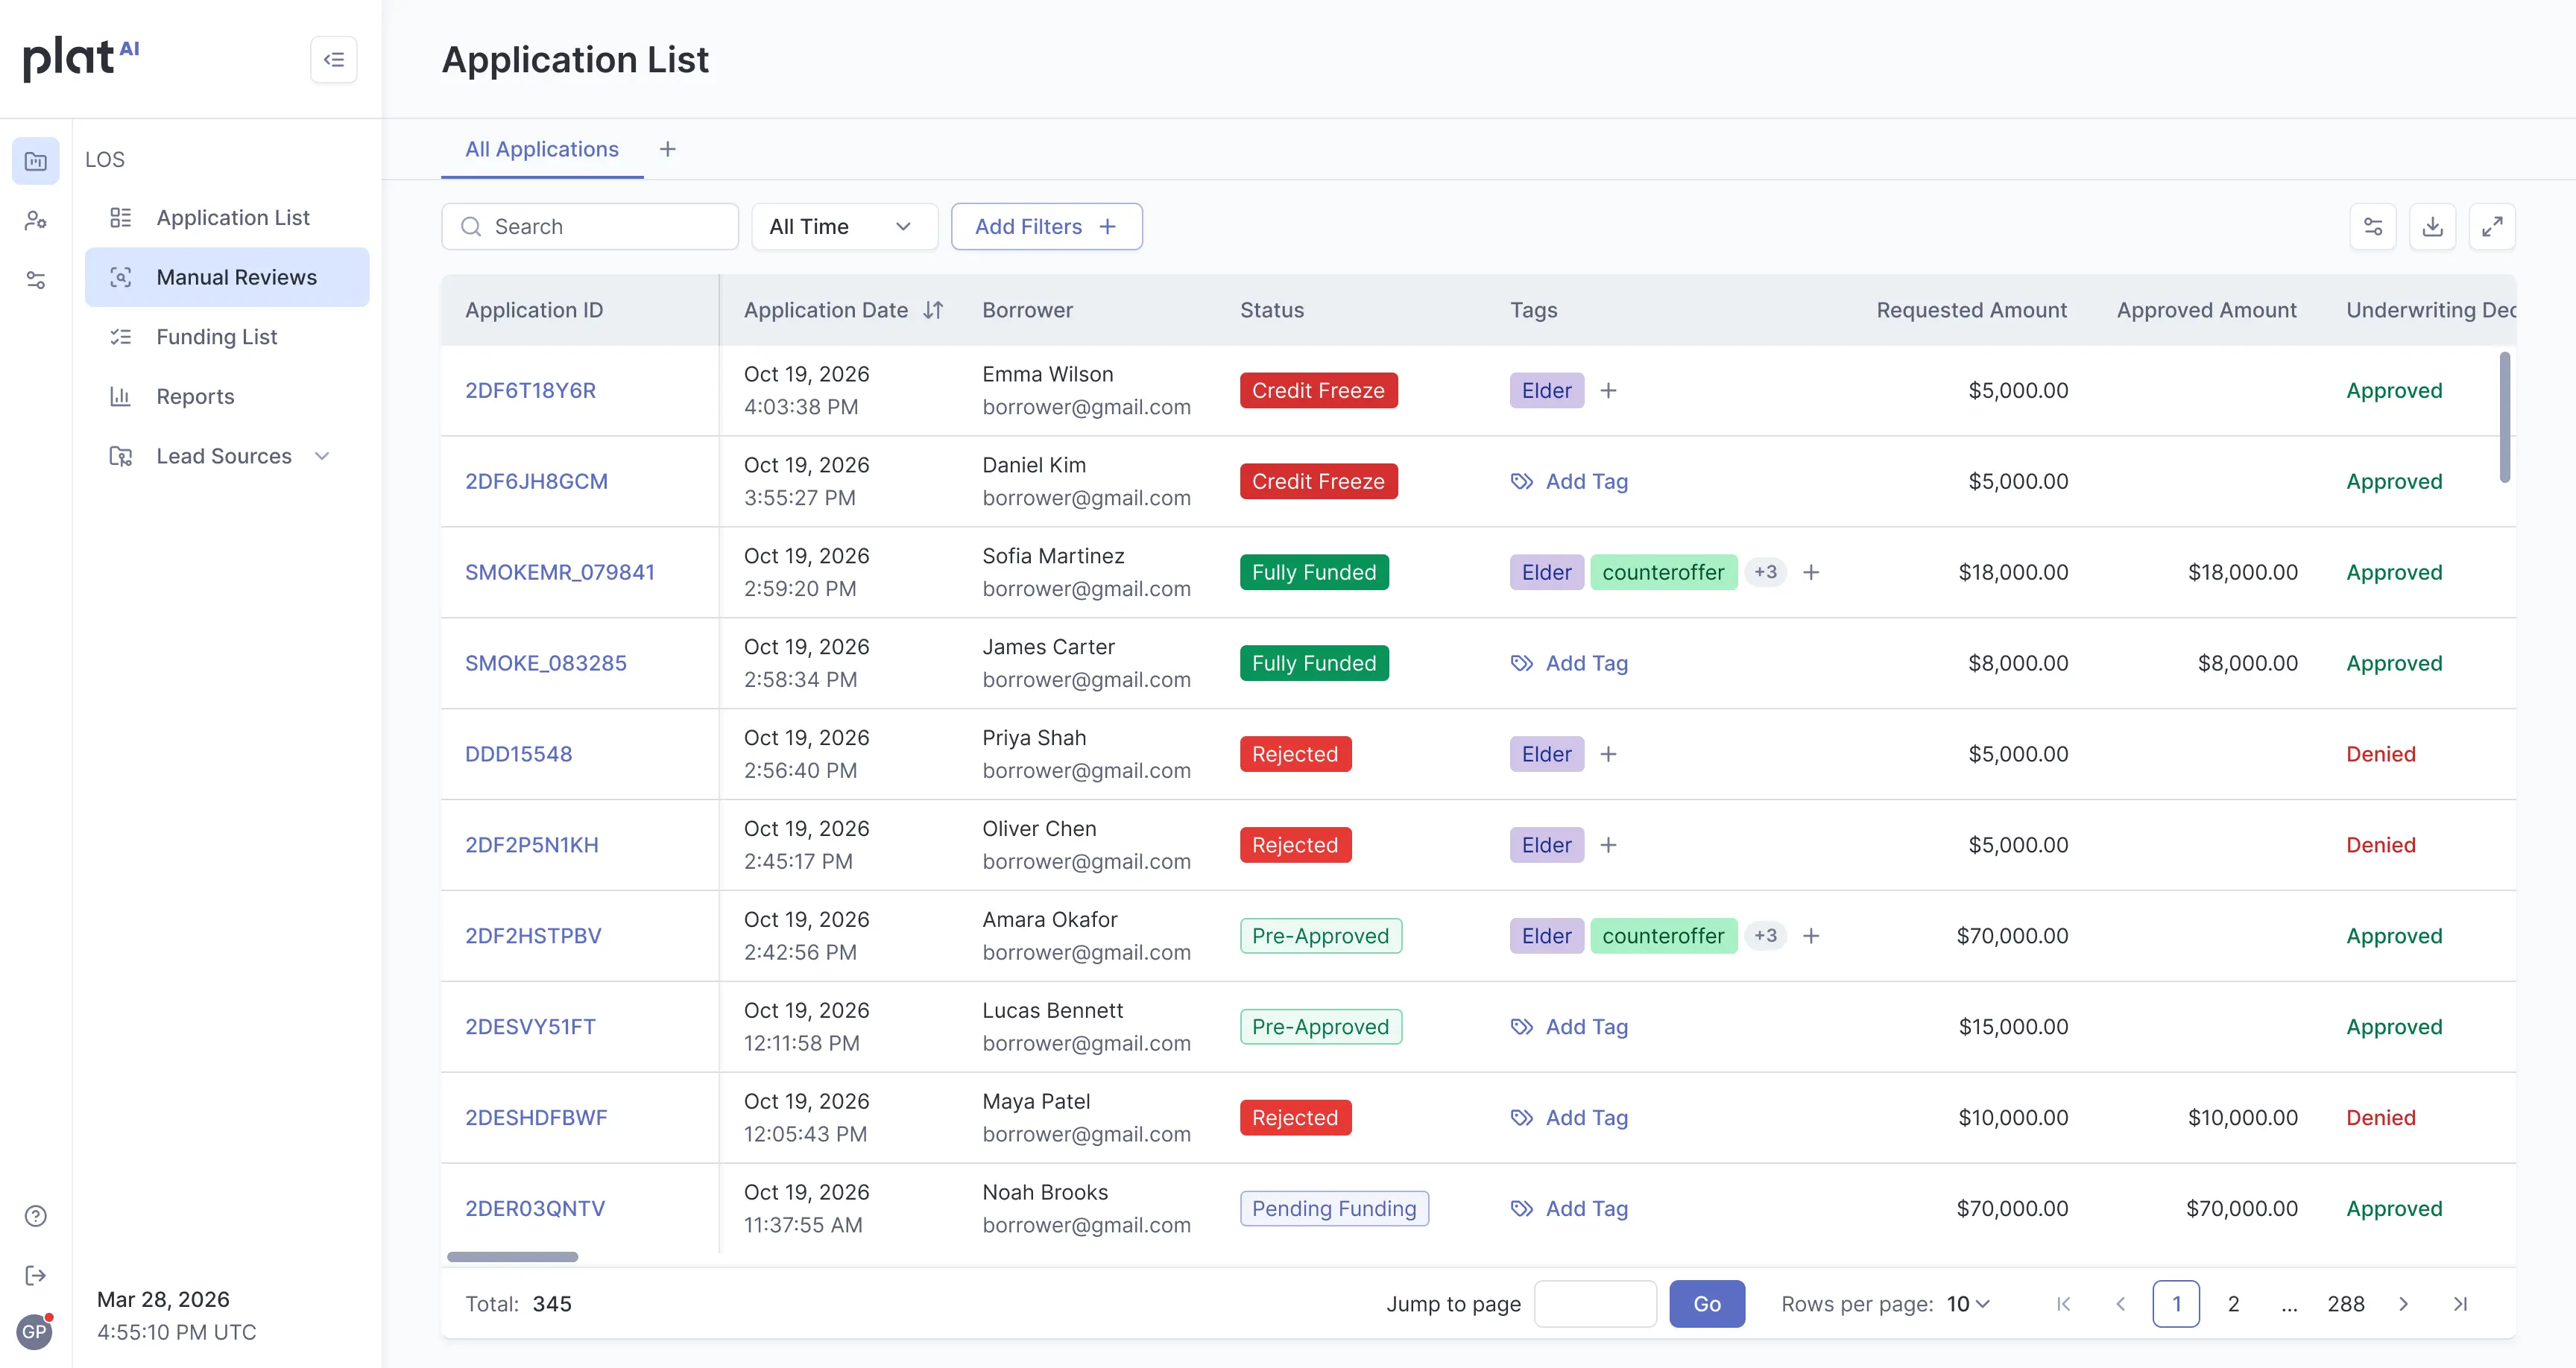Open Reports in sidebar
This screenshot has height=1368, width=2576.
227,396
